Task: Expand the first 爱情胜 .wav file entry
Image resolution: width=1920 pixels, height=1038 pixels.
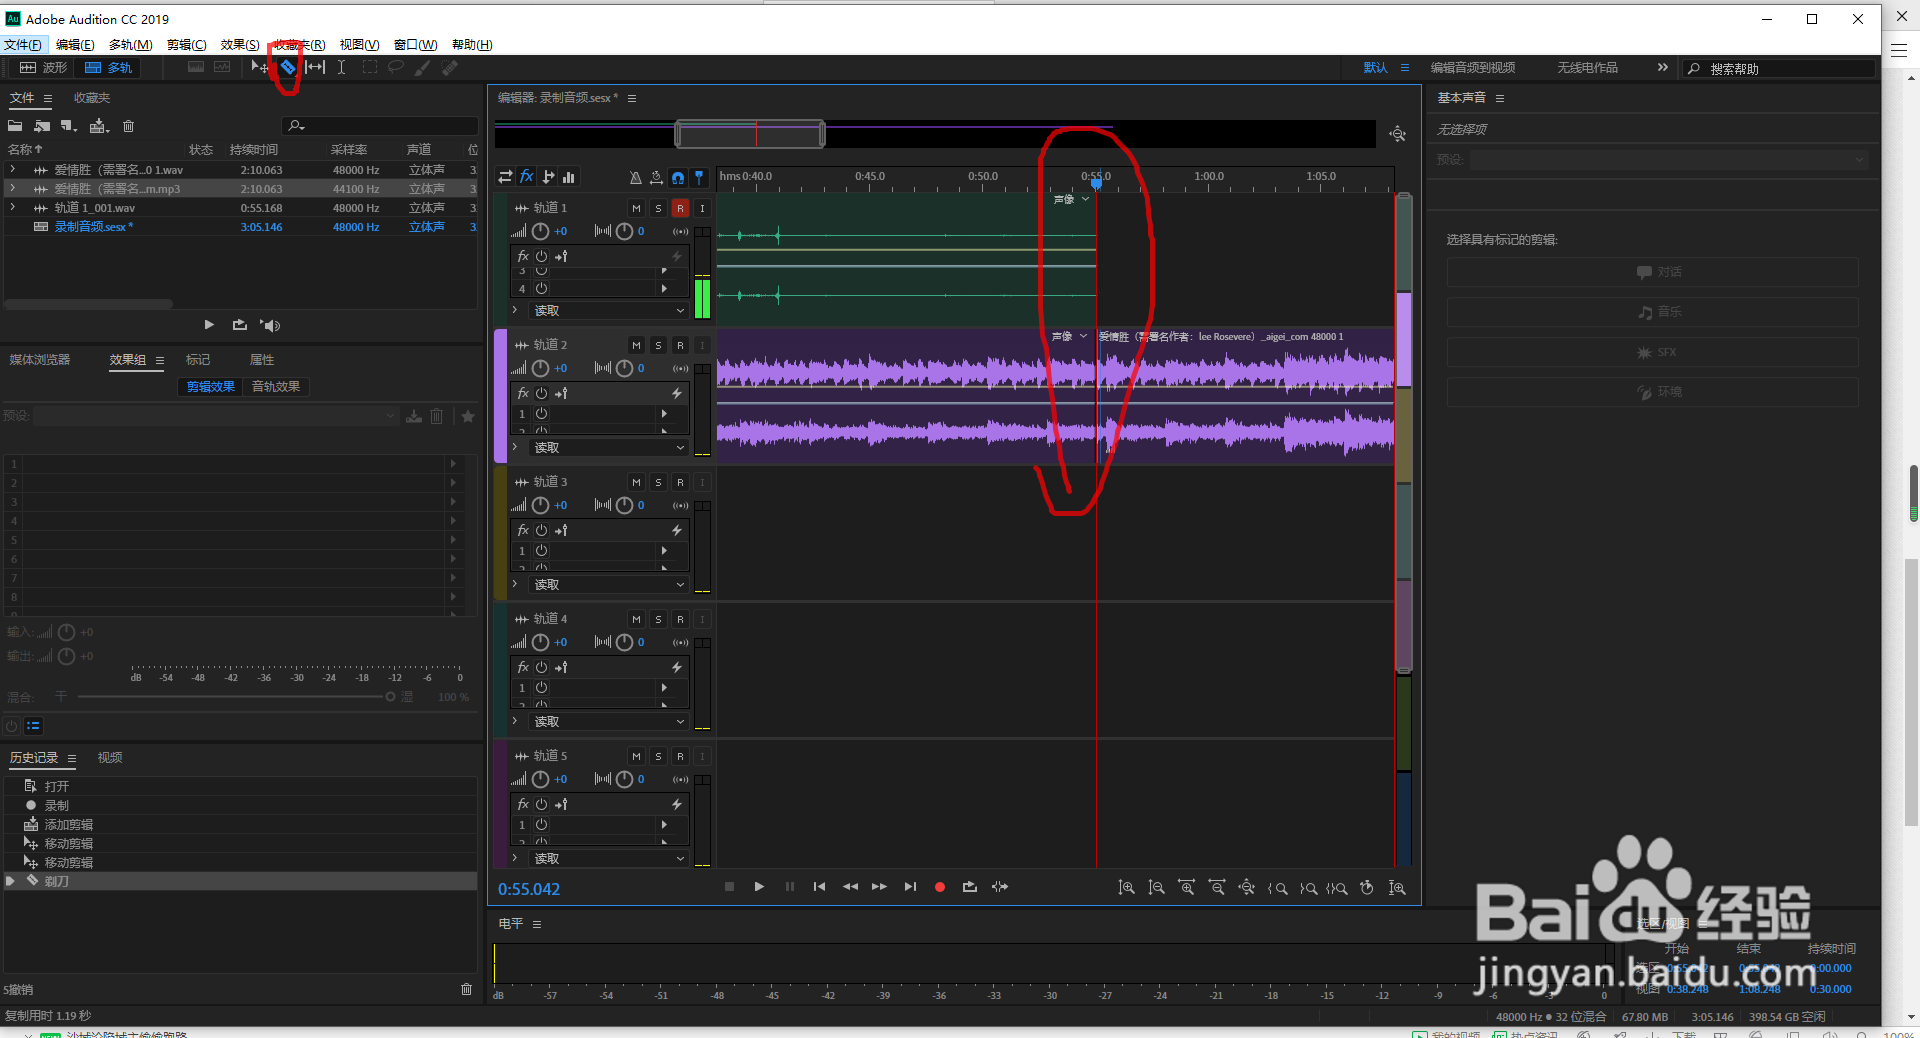Action: (12, 170)
